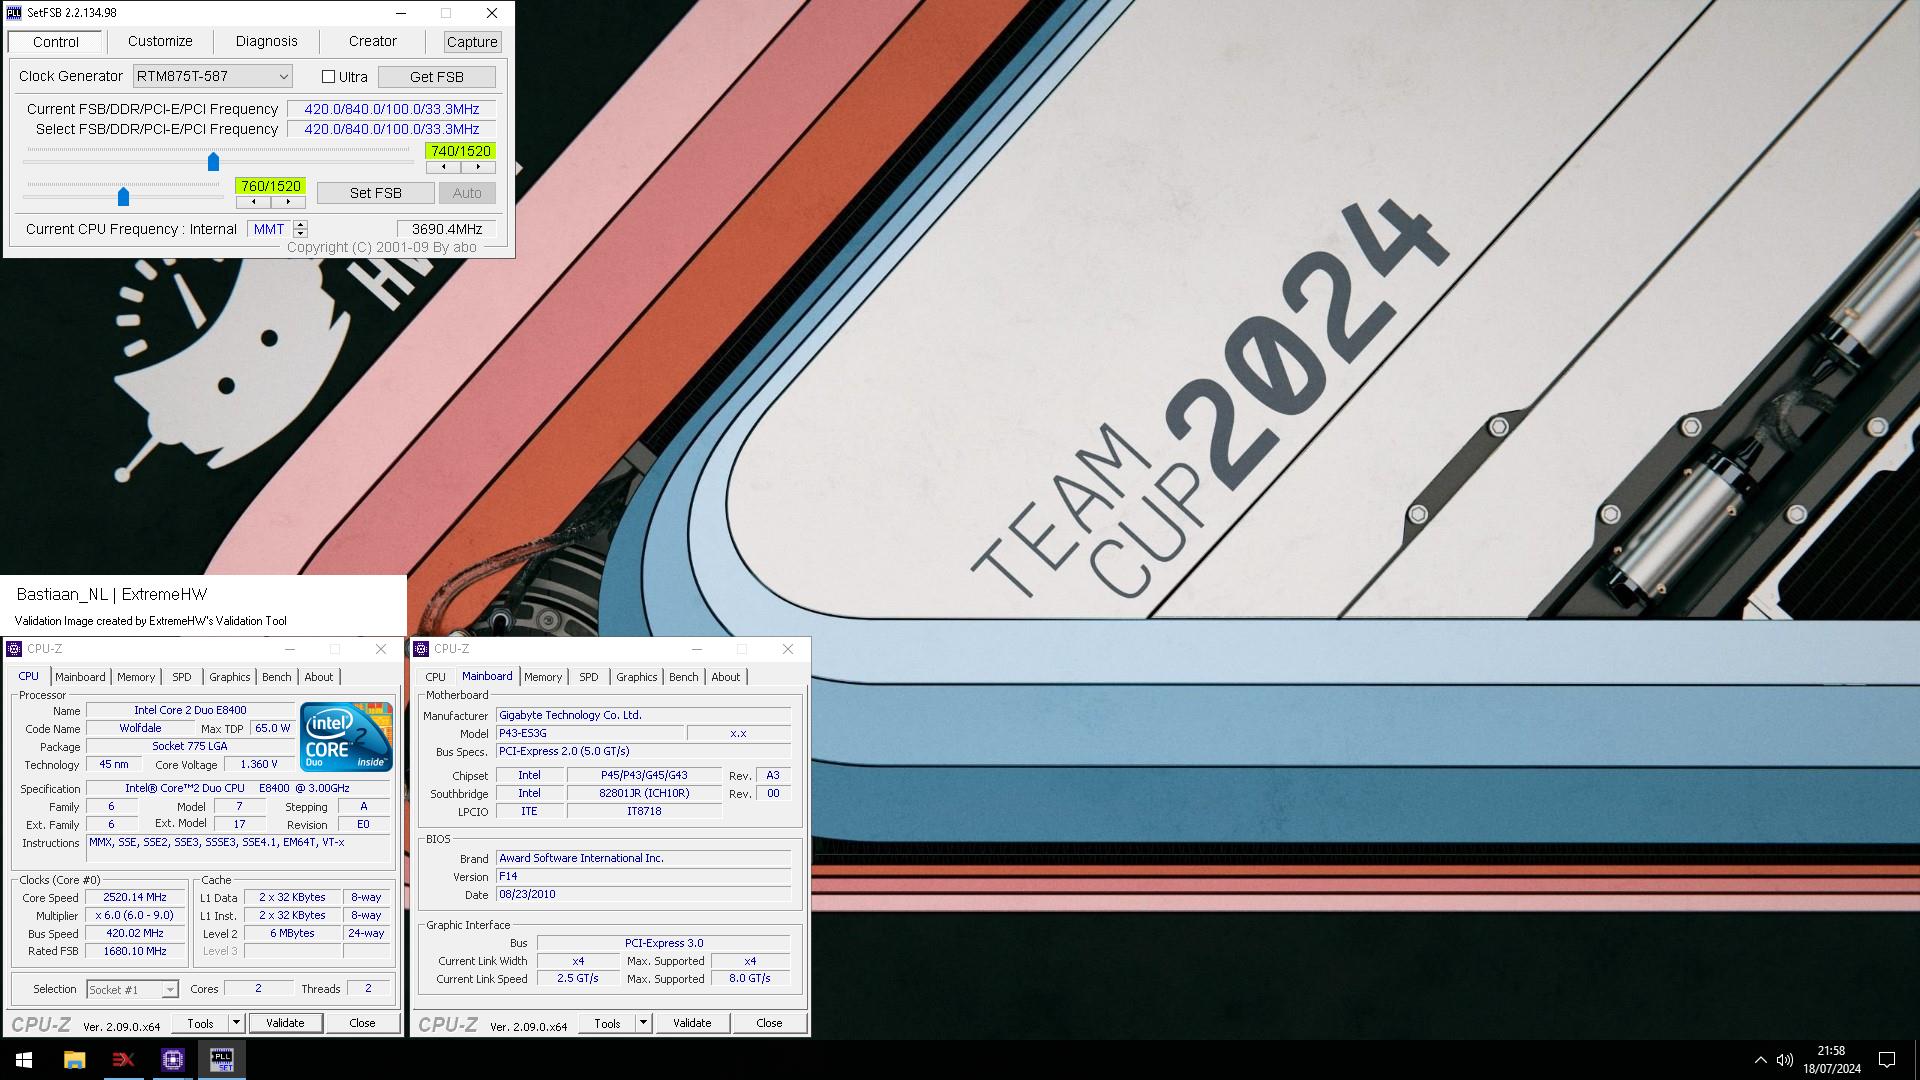This screenshot has height=1080, width=1920.
Task: Close the SetFSB window
Action: coord(491,13)
